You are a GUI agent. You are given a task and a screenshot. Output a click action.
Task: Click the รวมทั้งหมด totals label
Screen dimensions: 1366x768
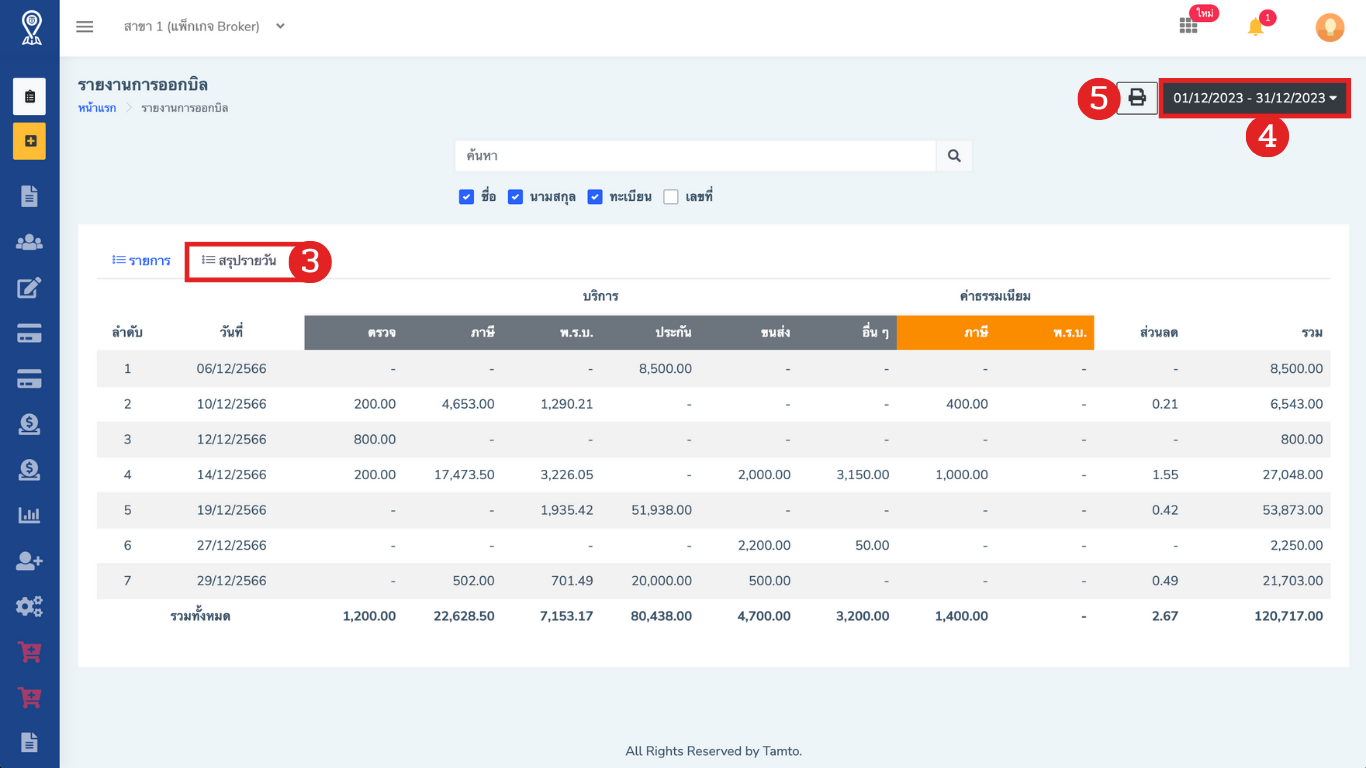coord(200,616)
